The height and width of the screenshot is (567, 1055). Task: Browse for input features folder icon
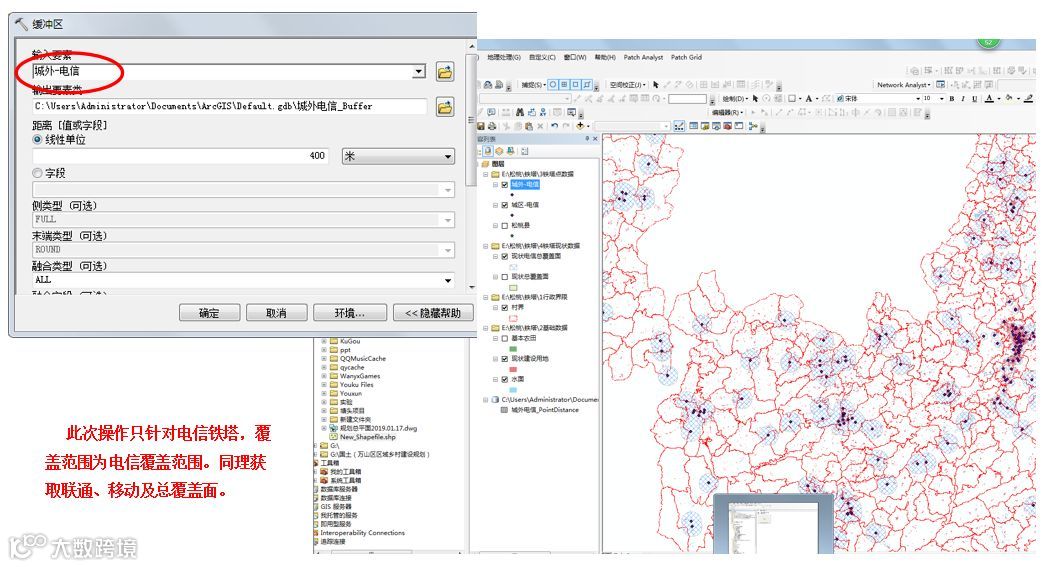click(445, 71)
